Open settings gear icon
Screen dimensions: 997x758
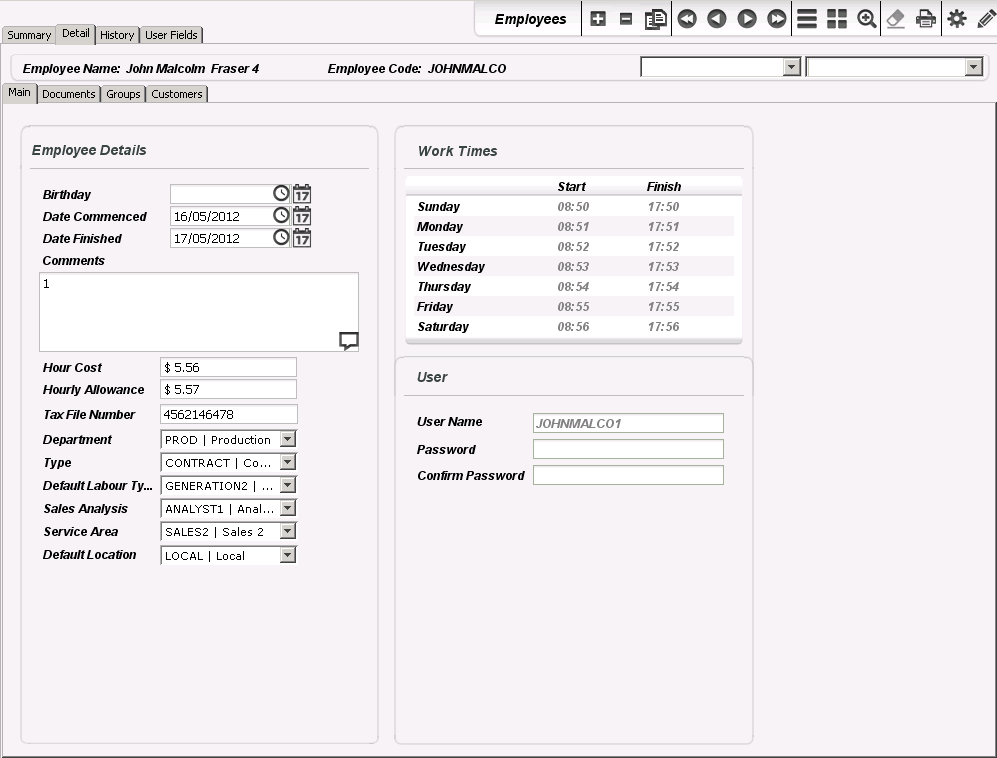pos(957,19)
